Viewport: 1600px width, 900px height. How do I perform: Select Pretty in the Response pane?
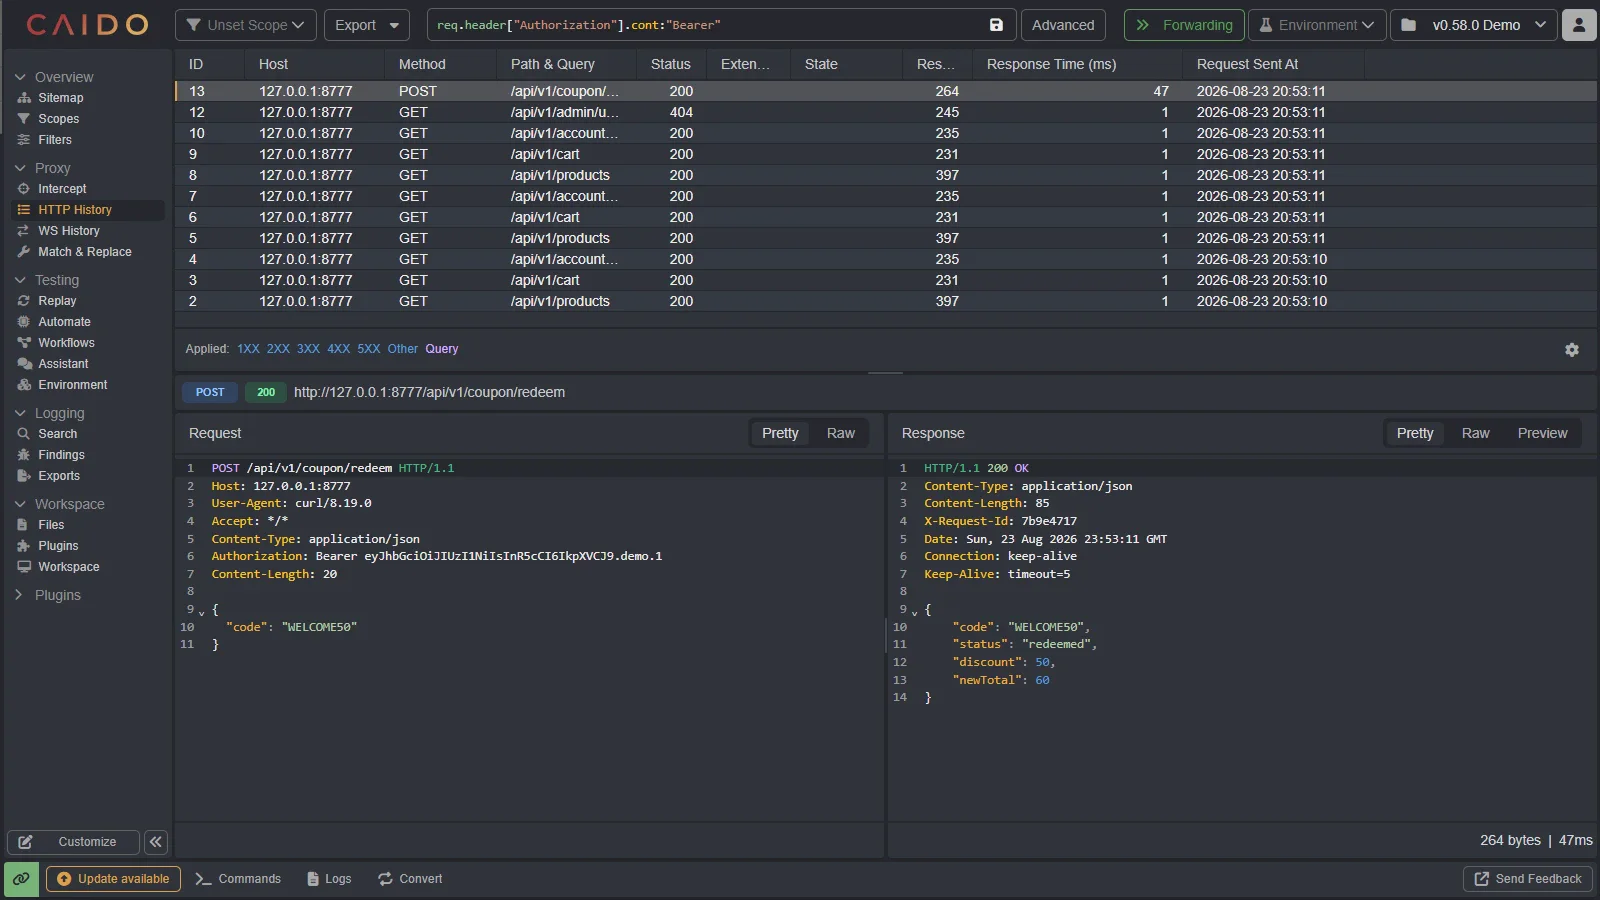tap(1415, 433)
